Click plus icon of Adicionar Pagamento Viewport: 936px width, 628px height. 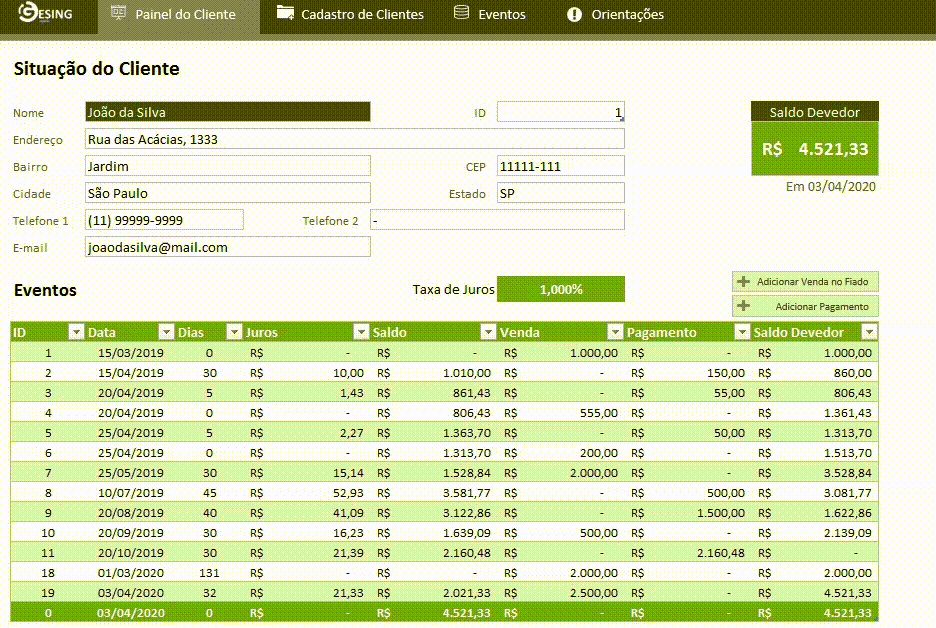[x=743, y=306]
